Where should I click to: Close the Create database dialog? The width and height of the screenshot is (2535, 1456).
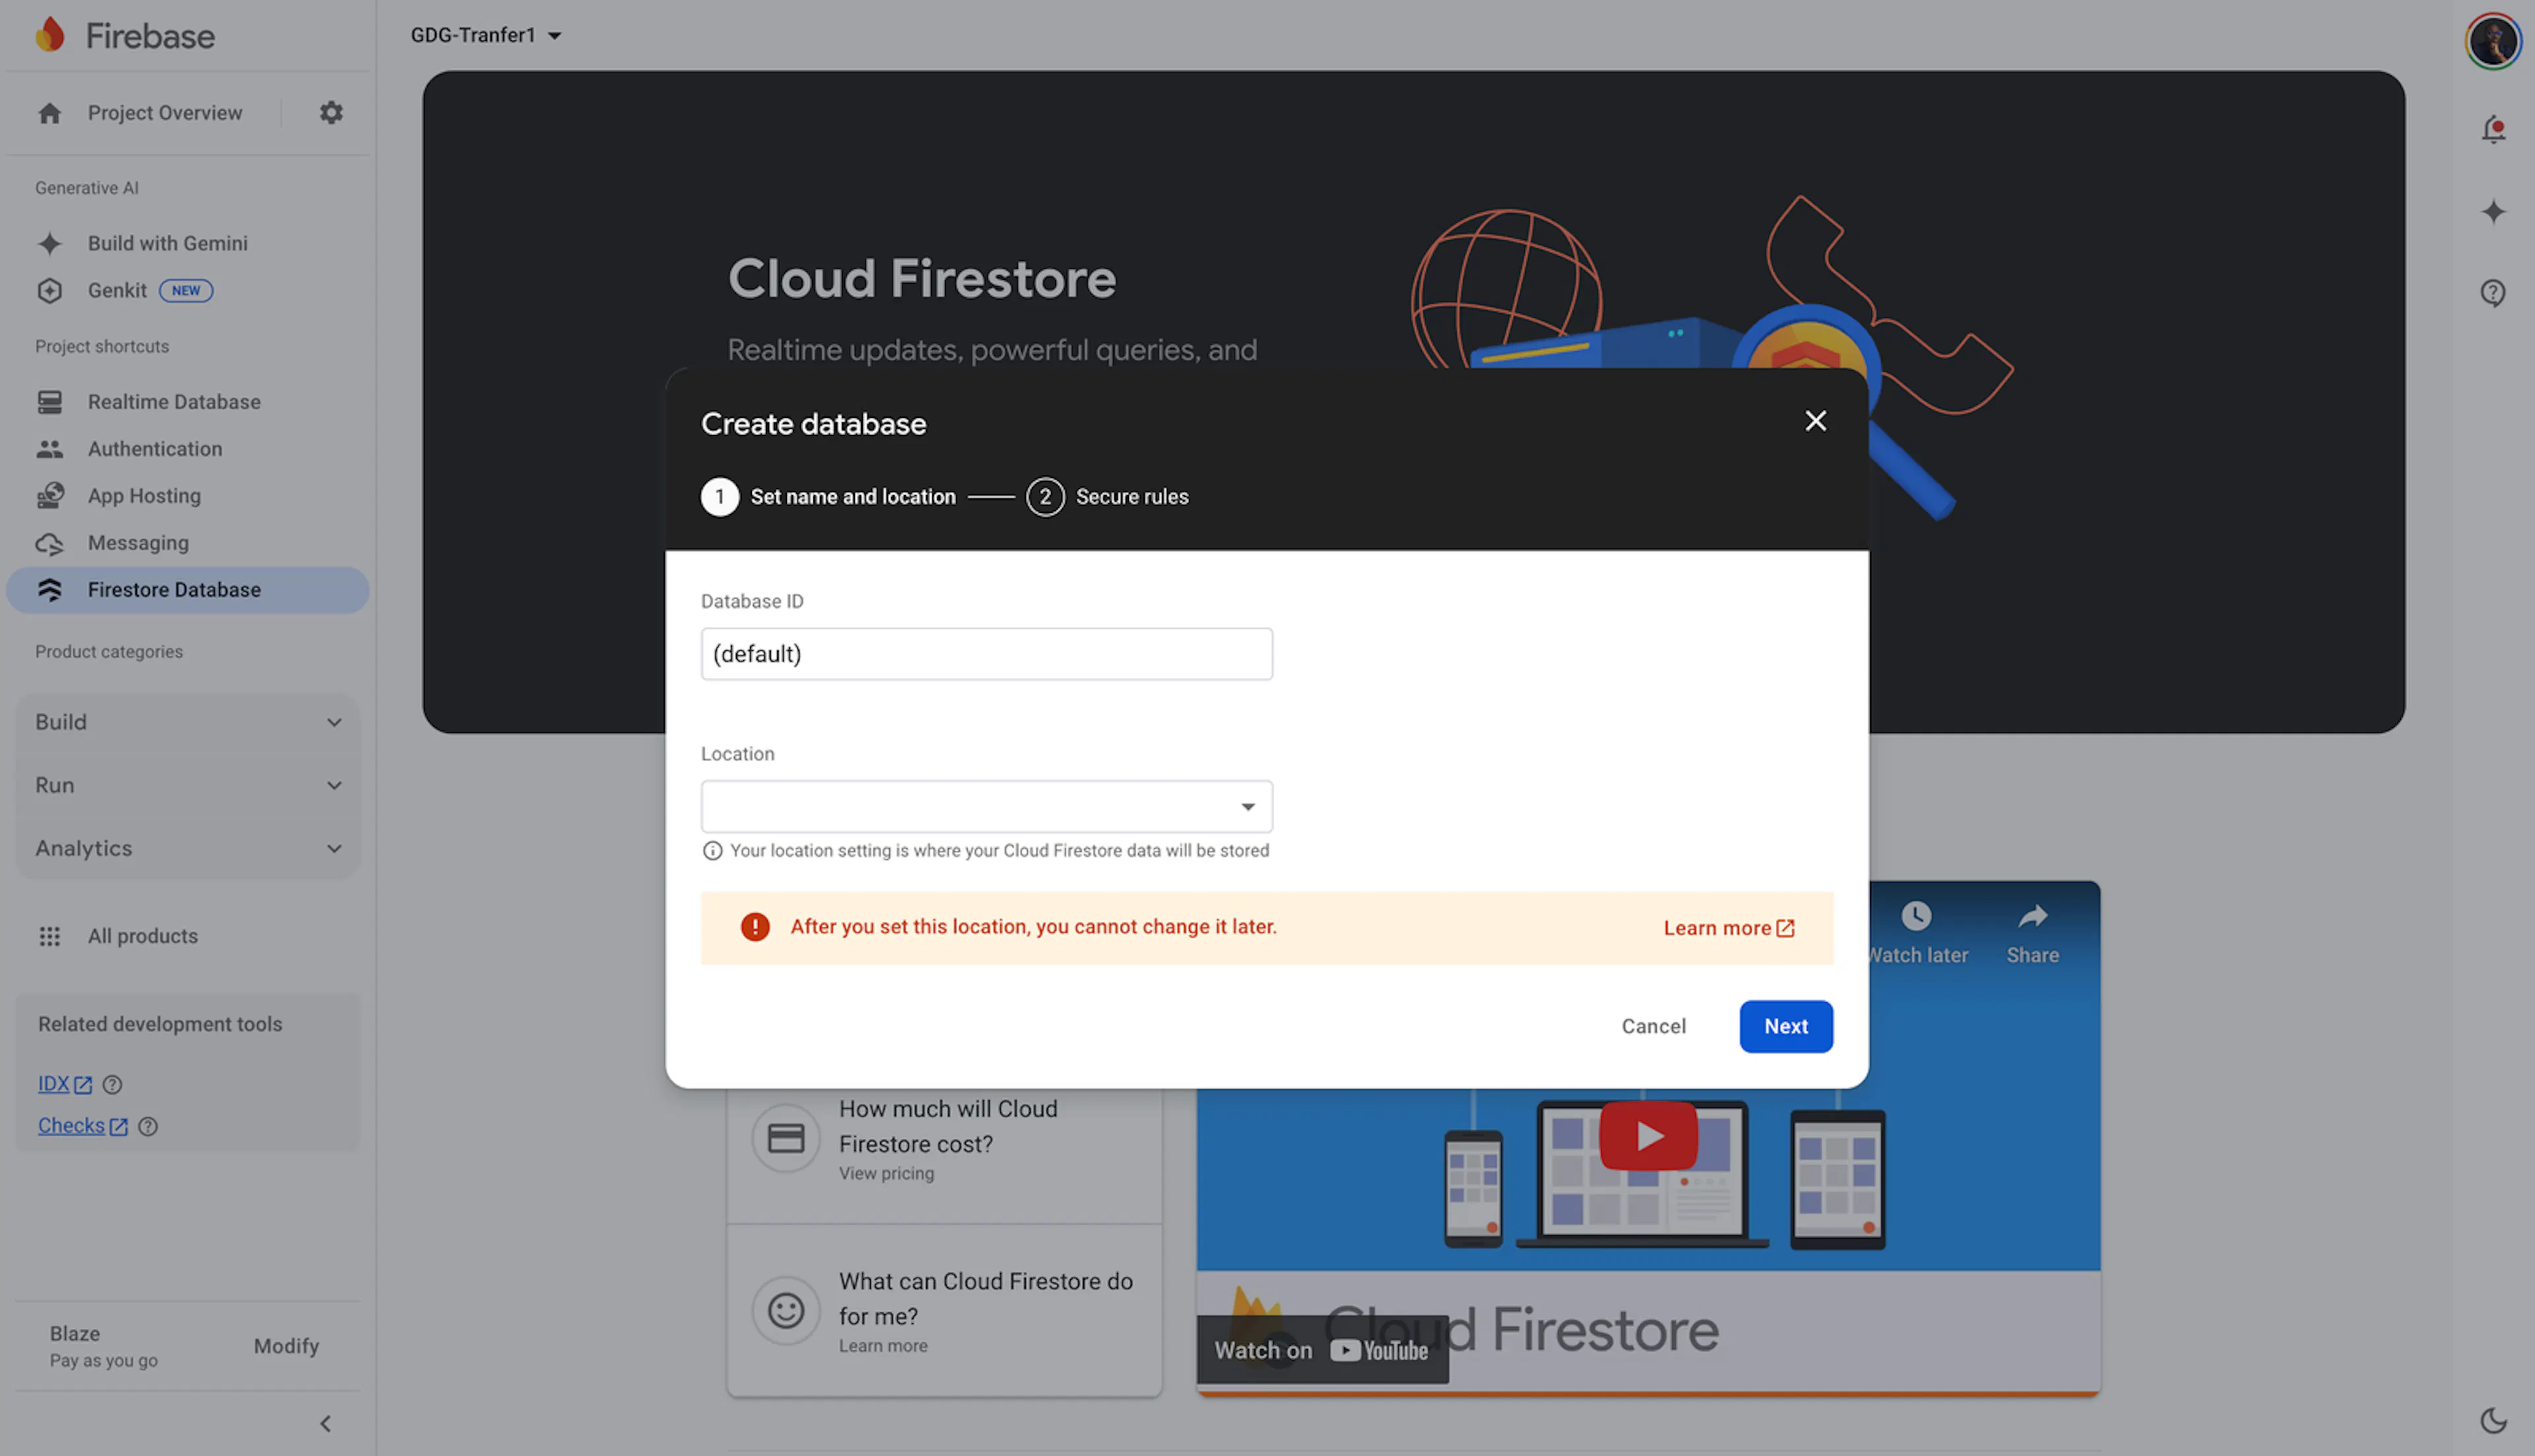pyautogui.click(x=1815, y=421)
